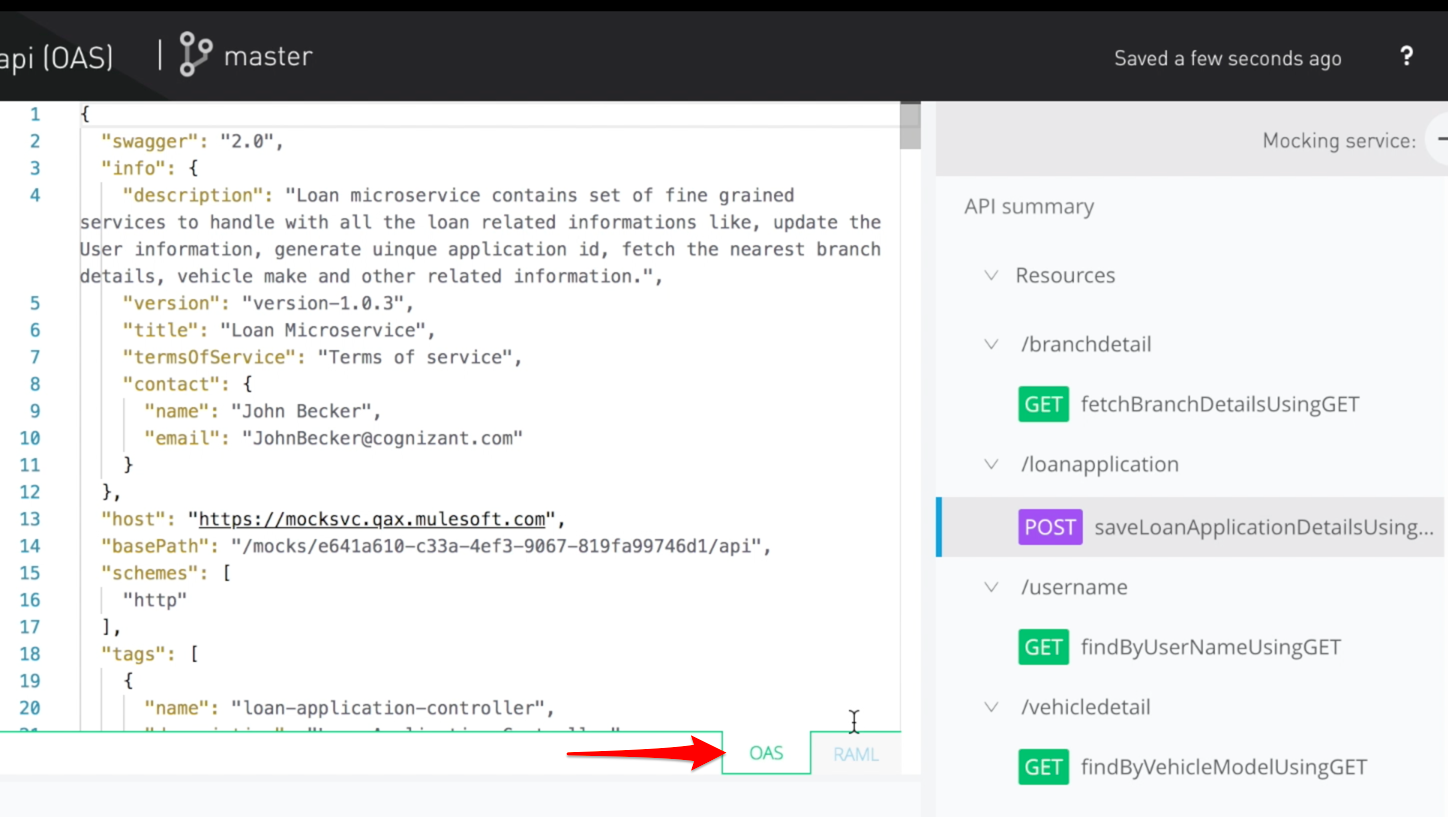This screenshot has width=1448, height=817.
Task: Collapse the Resources section
Action: (x=990, y=275)
